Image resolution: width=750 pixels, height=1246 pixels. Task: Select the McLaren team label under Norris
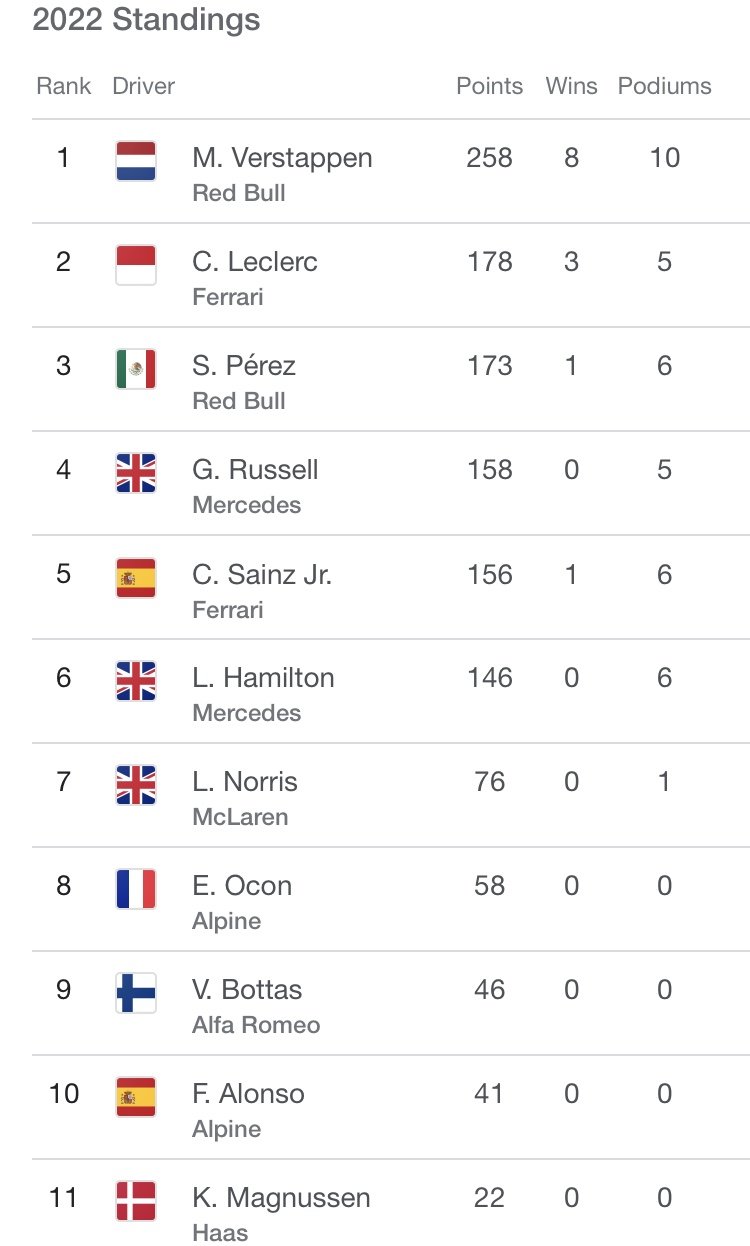pyautogui.click(x=240, y=817)
